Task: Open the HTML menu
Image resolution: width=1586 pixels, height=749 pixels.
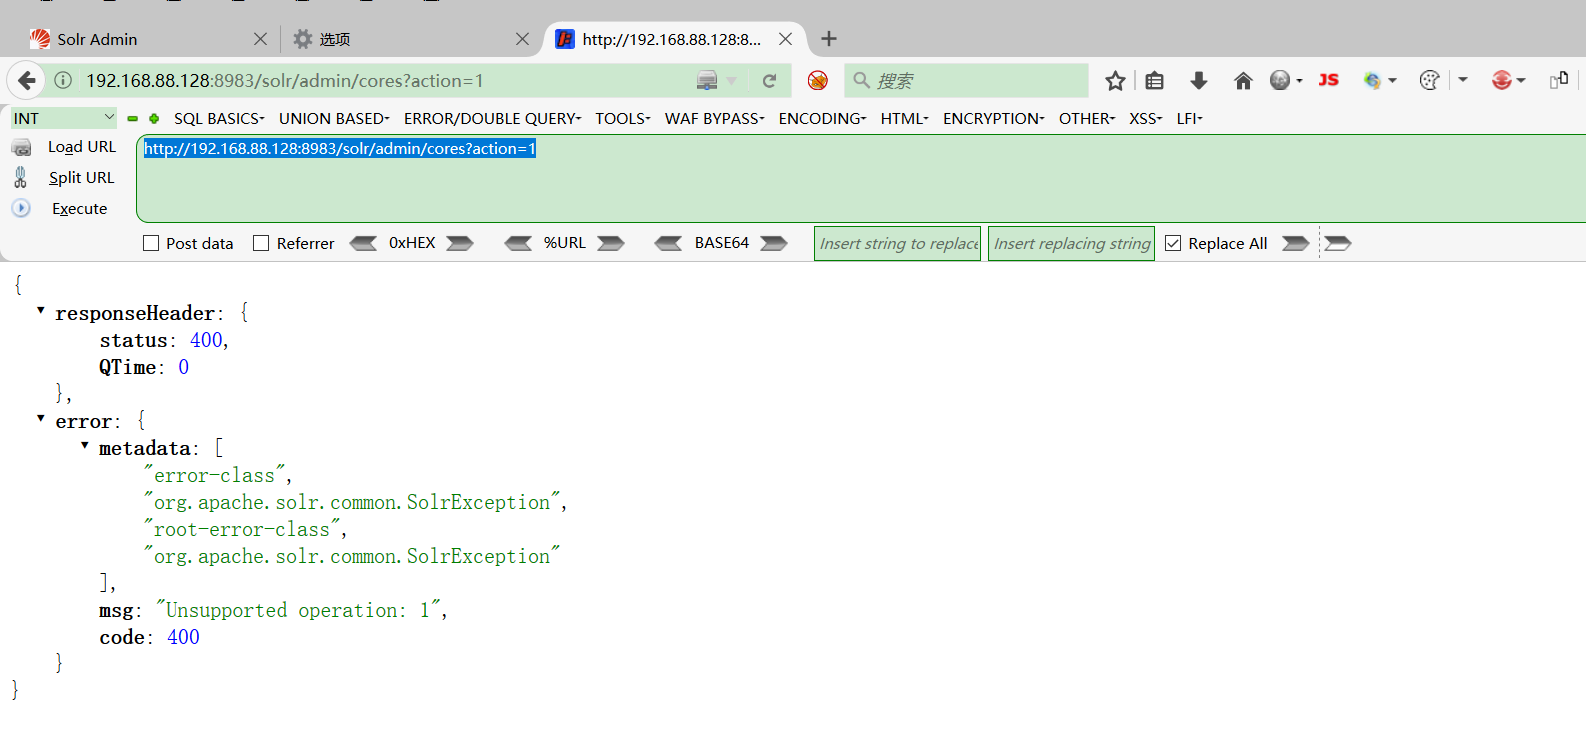Action: [x=905, y=118]
